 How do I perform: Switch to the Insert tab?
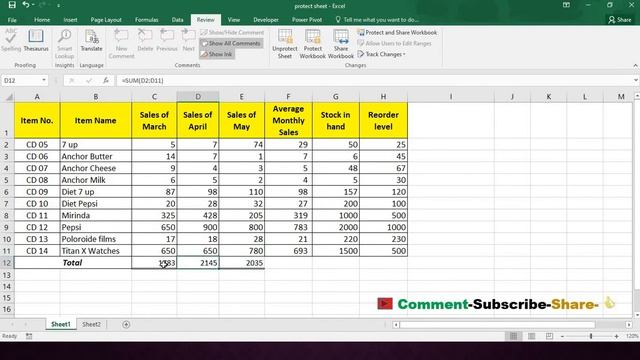coord(70,20)
